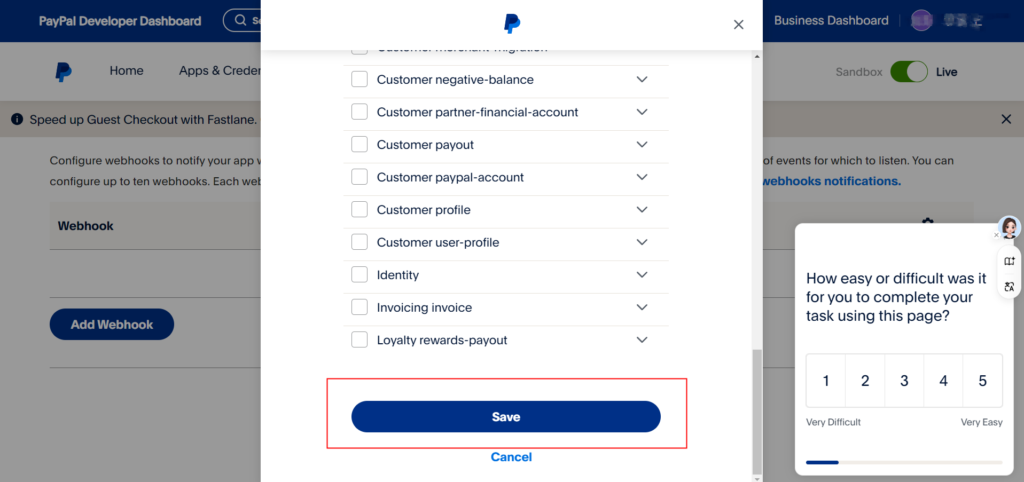Dismiss the Fastlane banner with X
1024x482 pixels.
coord(1006,119)
